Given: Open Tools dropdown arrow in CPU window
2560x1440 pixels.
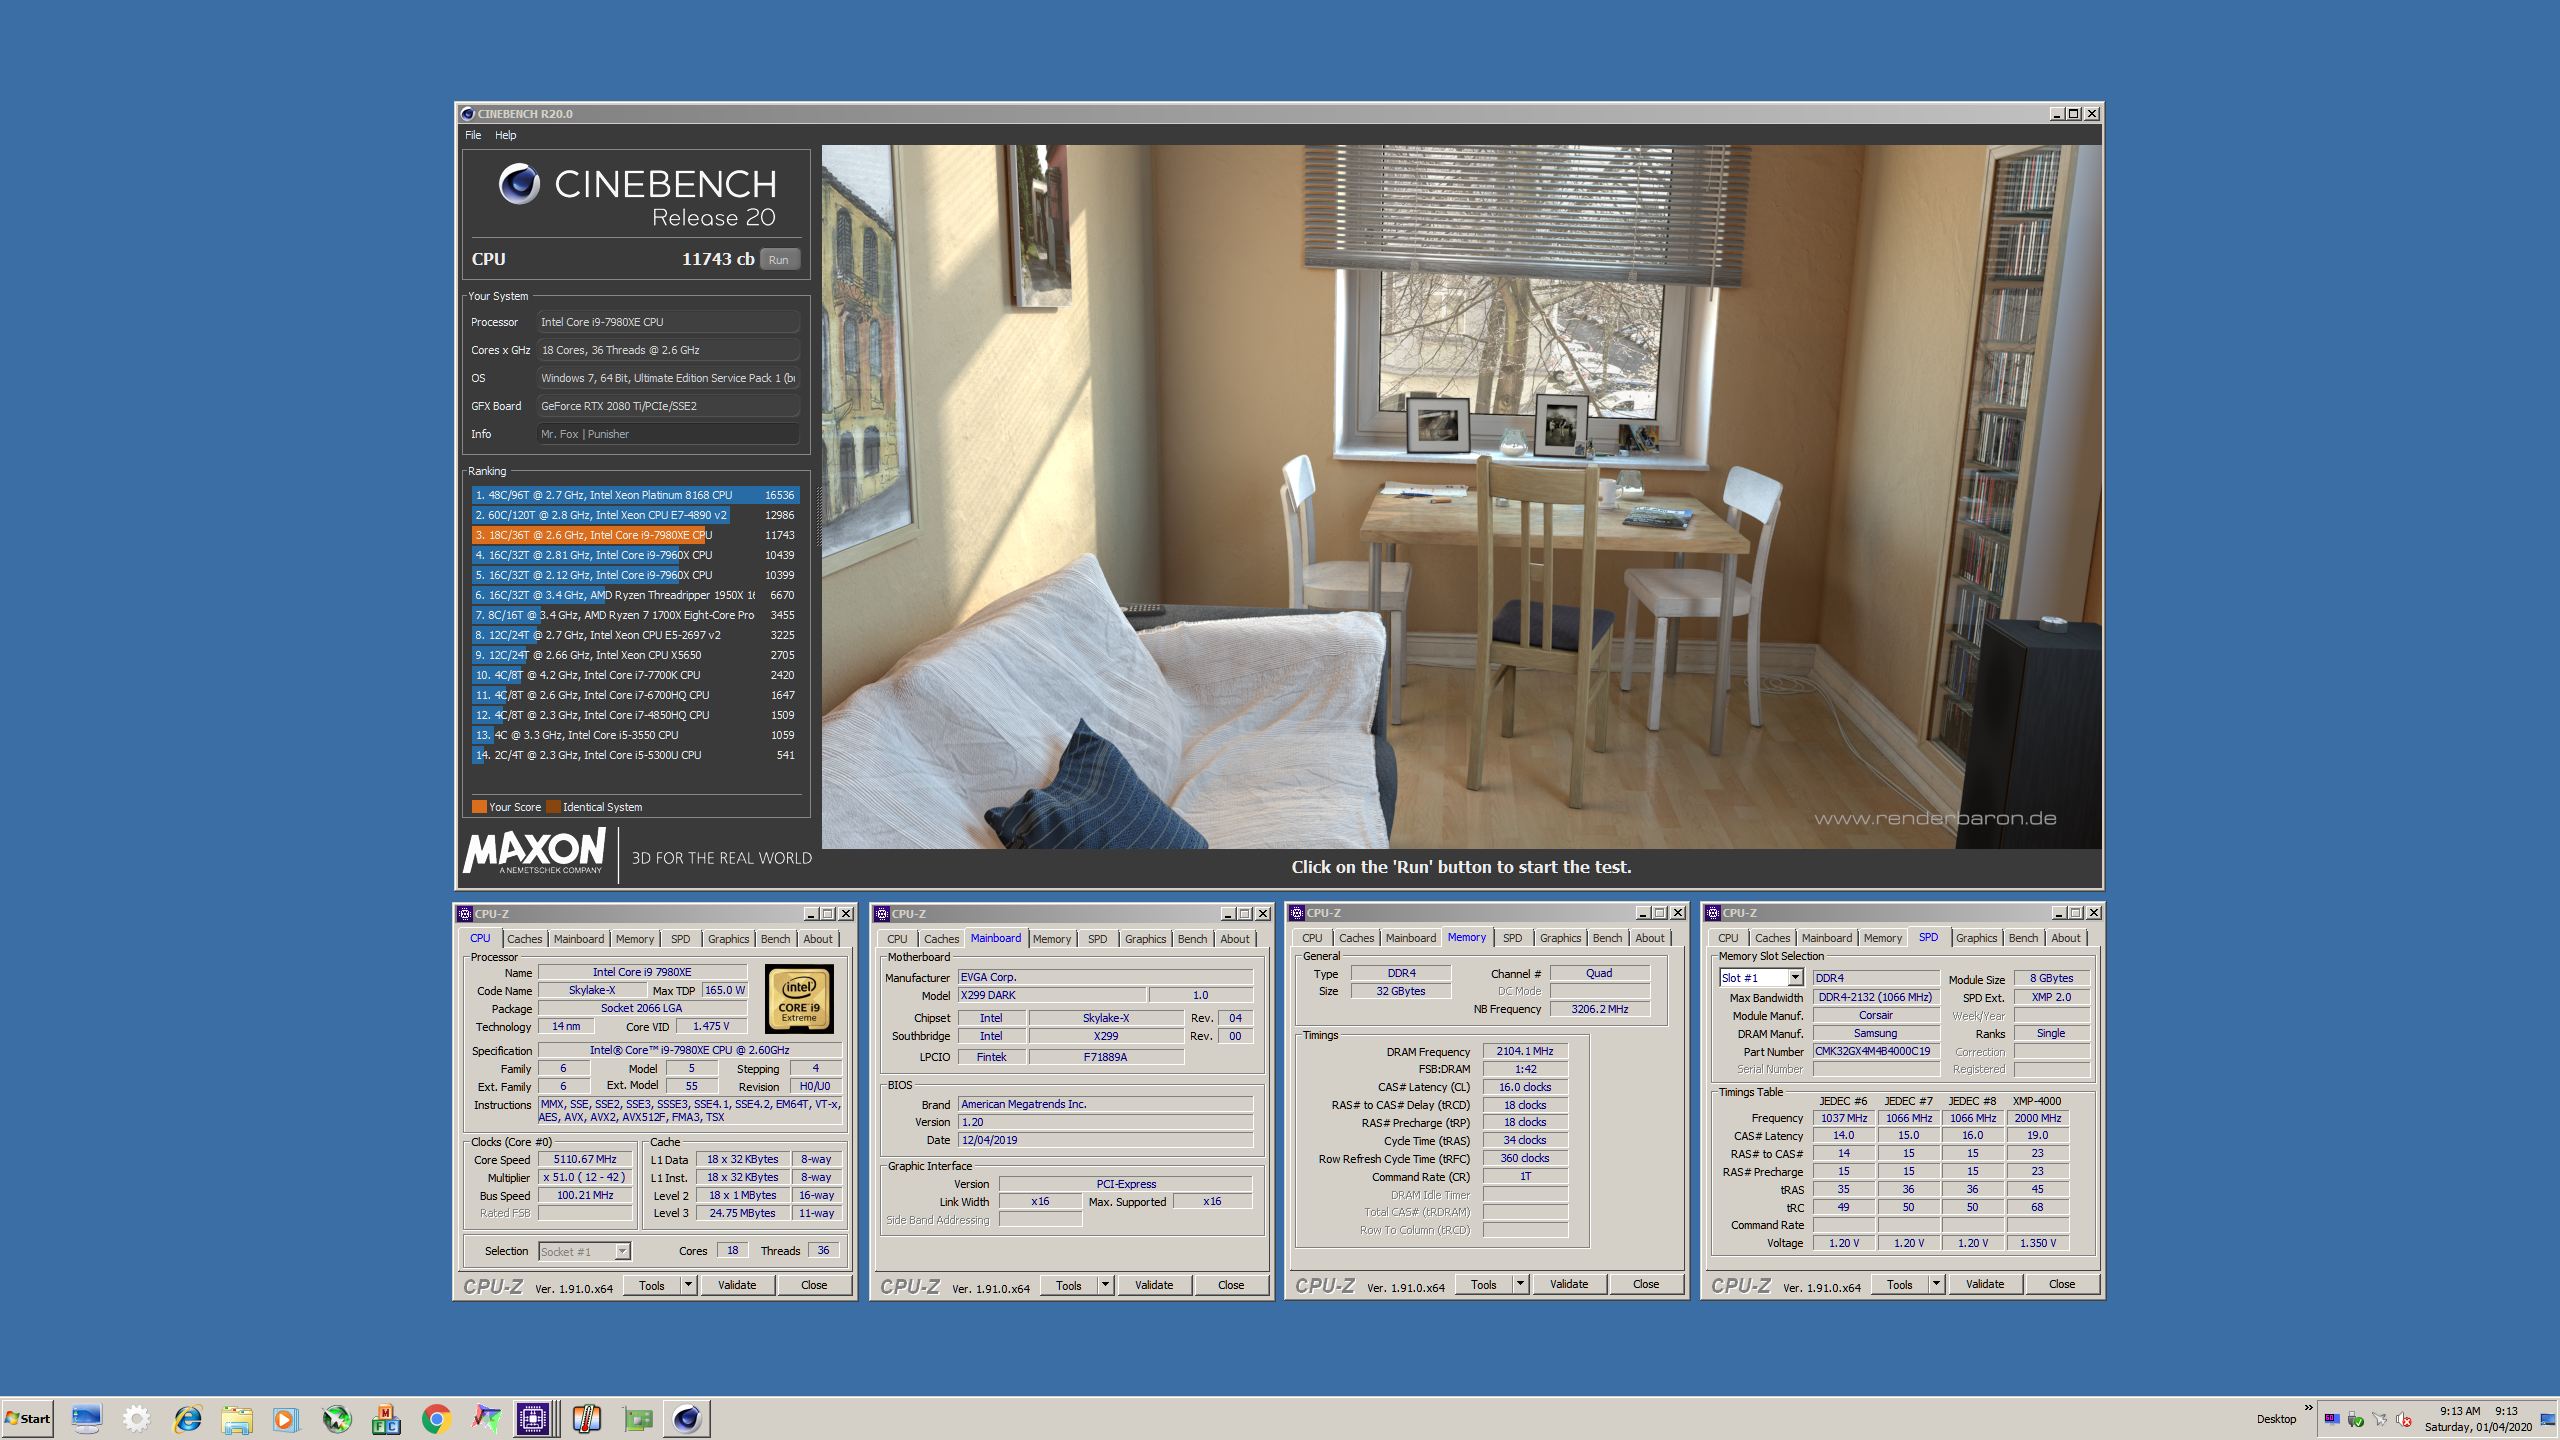Looking at the screenshot, I should (x=688, y=1285).
